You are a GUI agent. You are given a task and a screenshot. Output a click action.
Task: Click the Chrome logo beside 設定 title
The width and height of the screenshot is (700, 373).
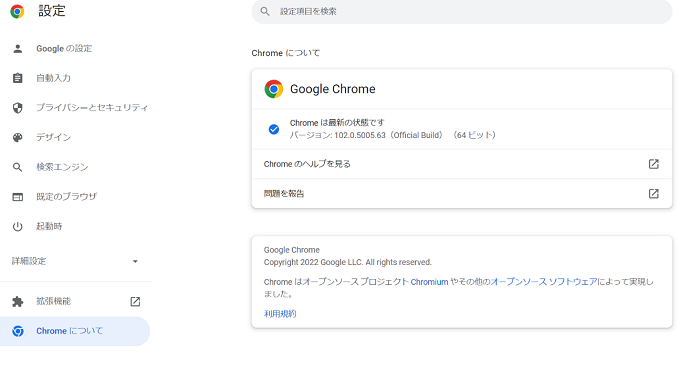[x=17, y=11]
